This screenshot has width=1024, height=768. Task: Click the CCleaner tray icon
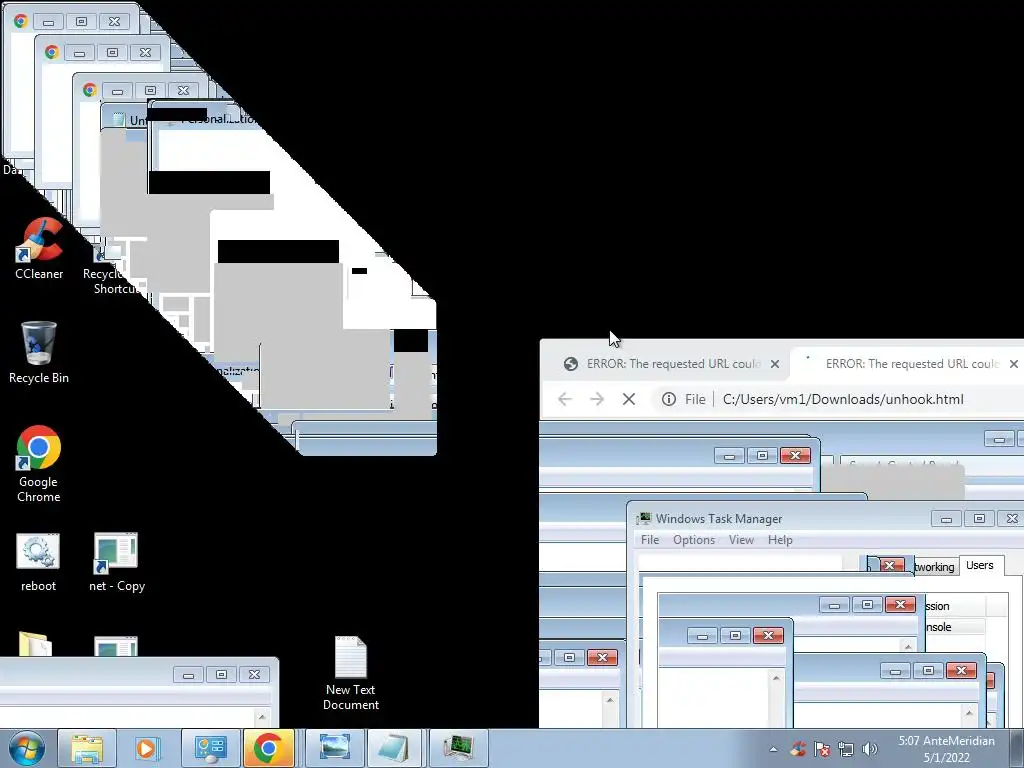[797, 749]
